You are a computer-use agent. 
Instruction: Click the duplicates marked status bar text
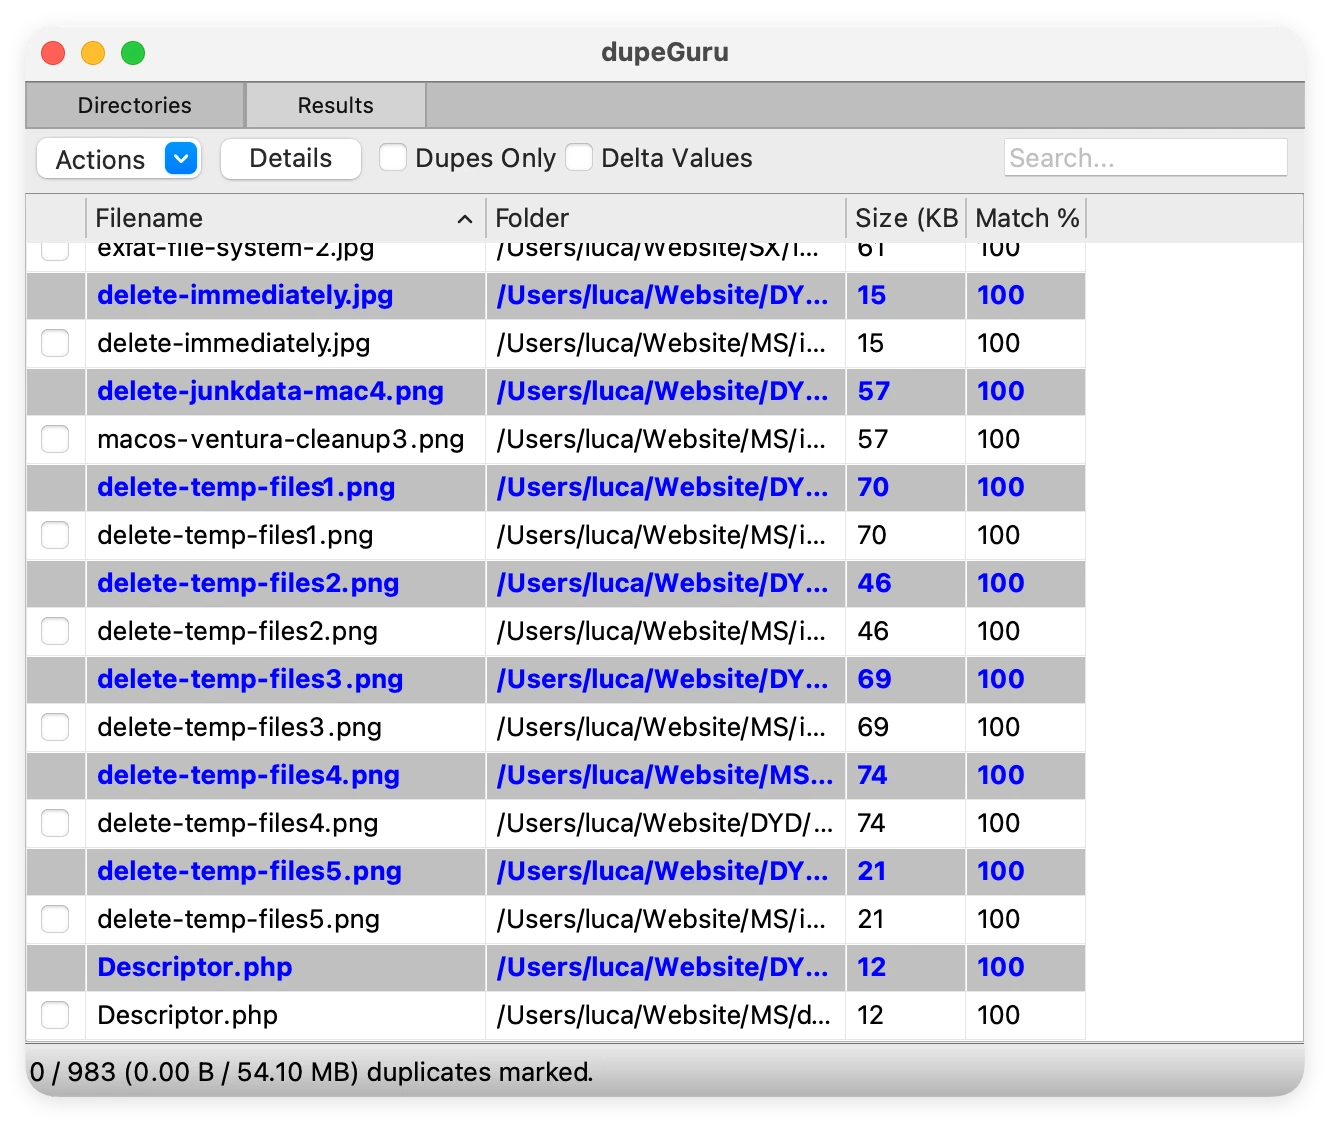311,1072
